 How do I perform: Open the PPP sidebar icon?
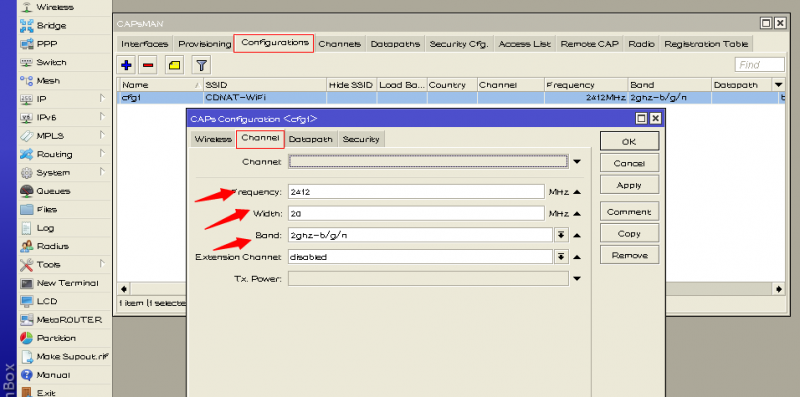27,44
